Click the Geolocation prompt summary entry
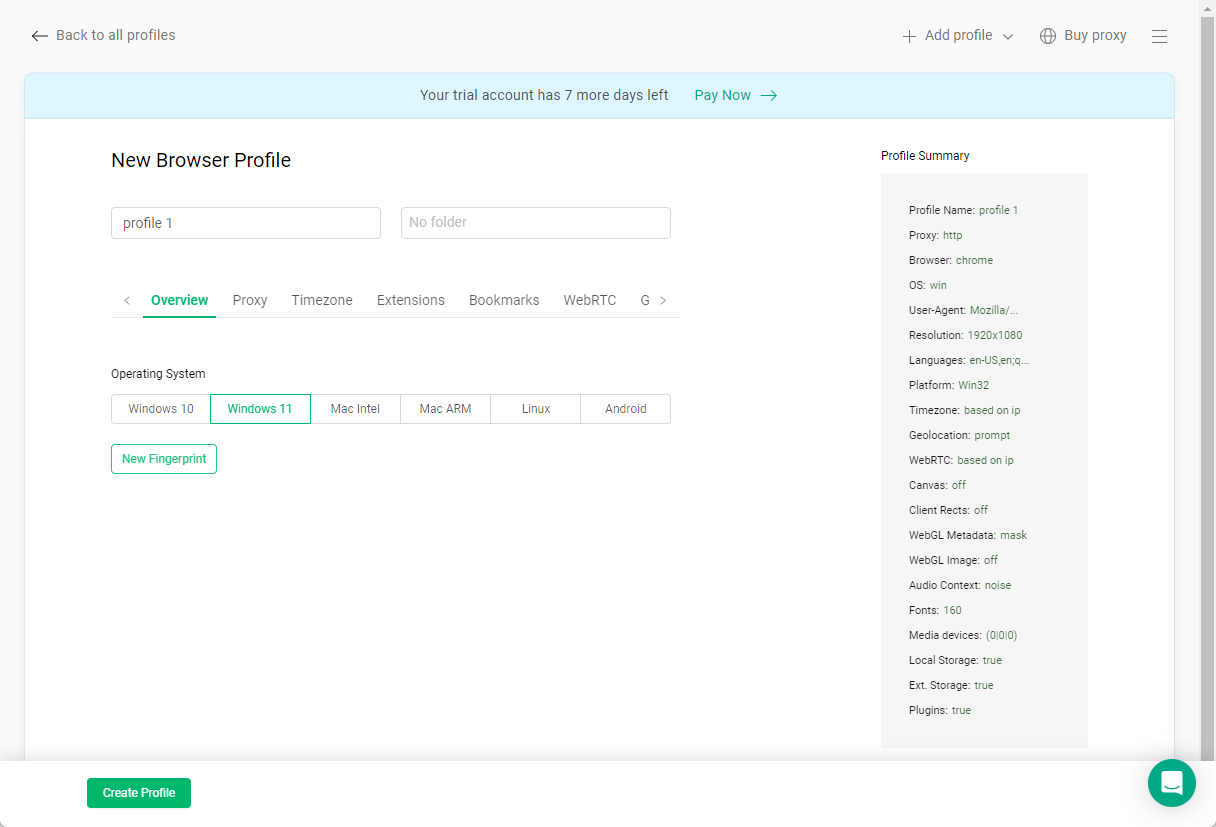1216x827 pixels. [x=959, y=435]
